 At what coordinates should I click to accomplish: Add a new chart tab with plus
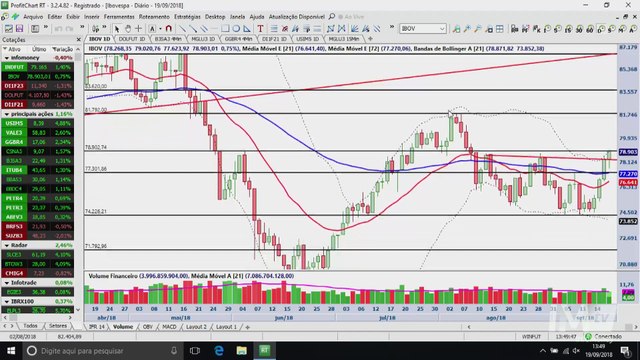coord(370,39)
